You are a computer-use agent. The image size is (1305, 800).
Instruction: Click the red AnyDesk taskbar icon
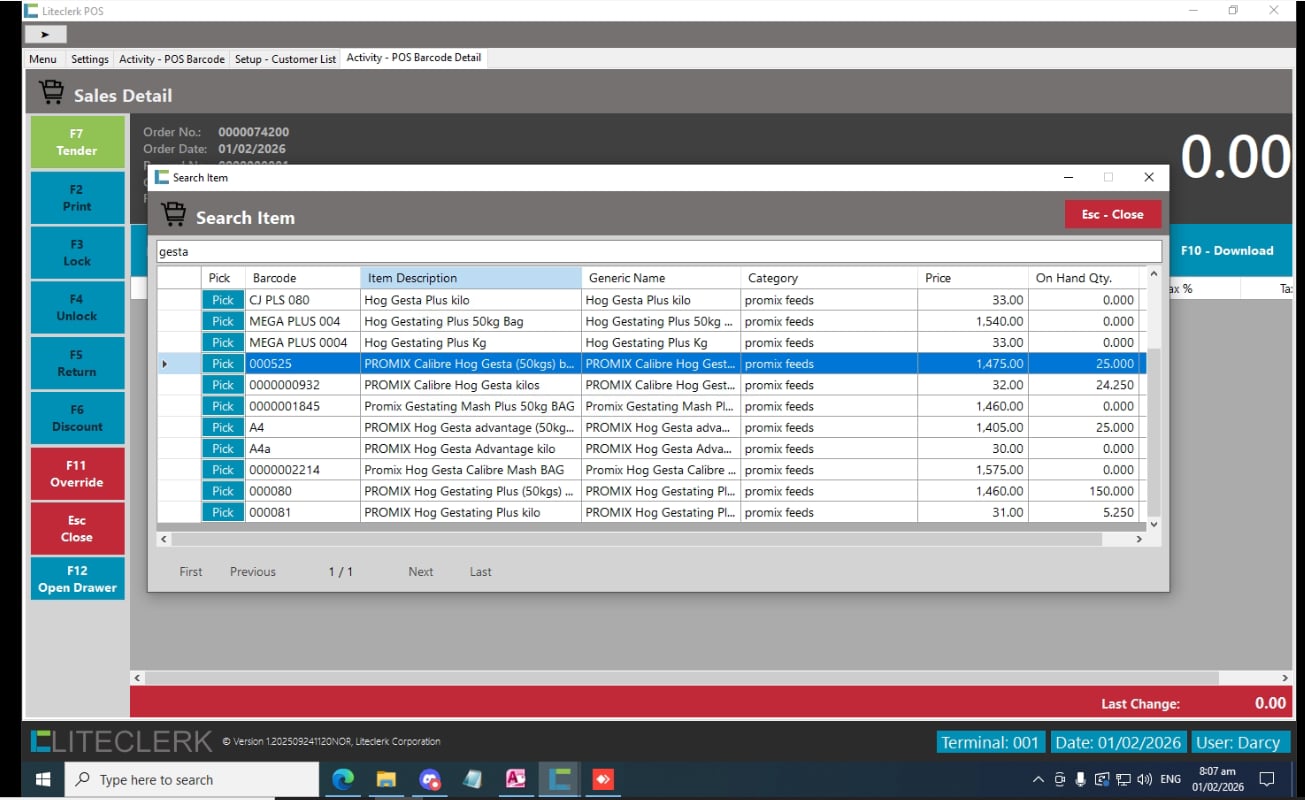pos(603,780)
